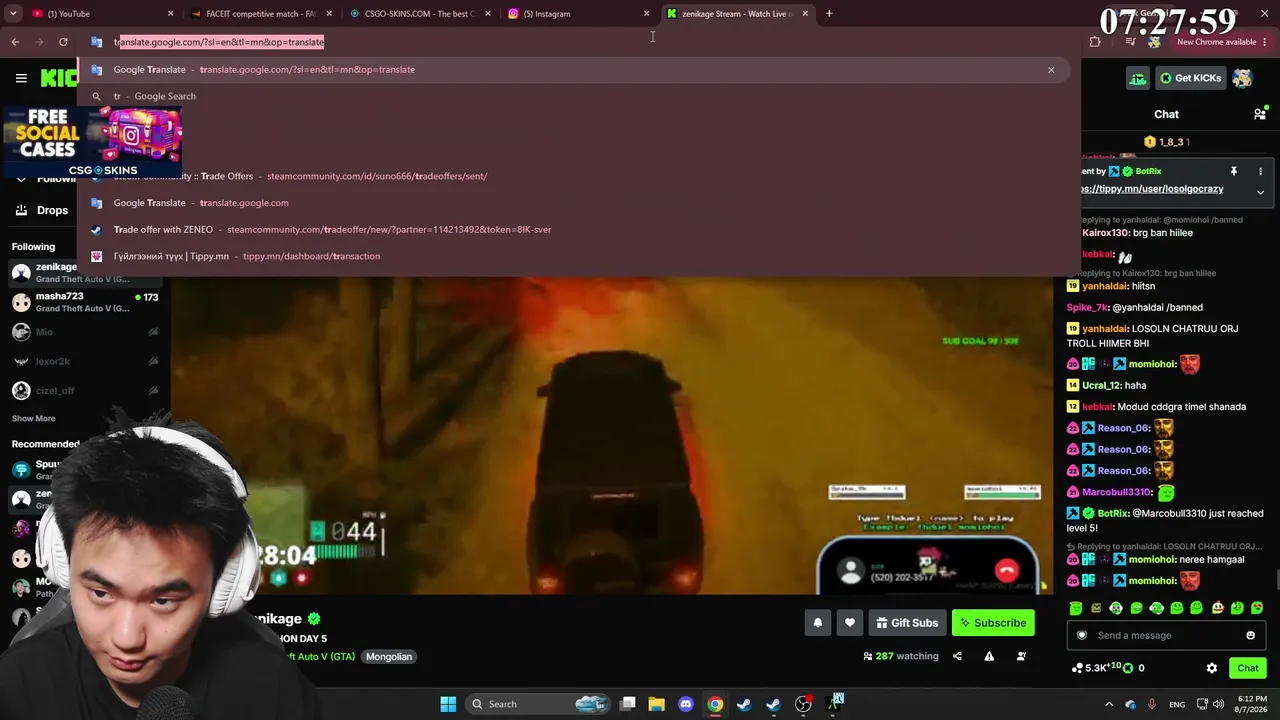Subscribe to zenikage channel
The image size is (1280, 720).
pos(993,623)
